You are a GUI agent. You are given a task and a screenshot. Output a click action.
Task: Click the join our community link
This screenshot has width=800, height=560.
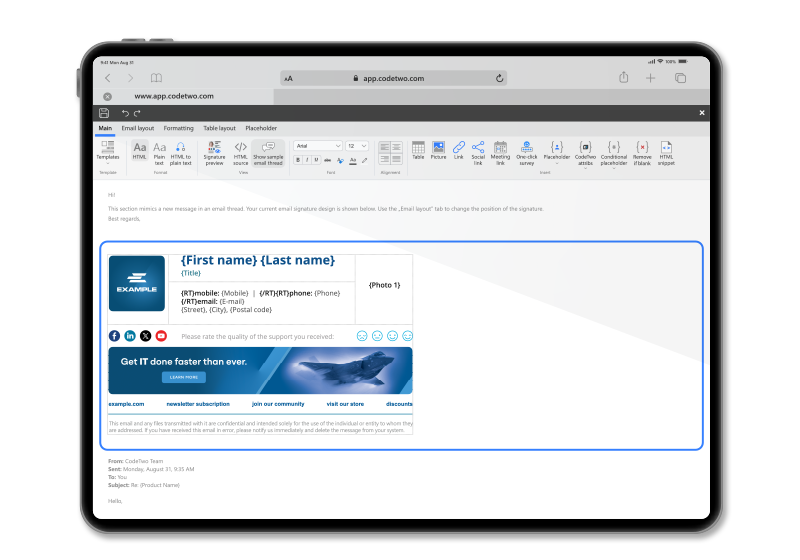tap(278, 404)
